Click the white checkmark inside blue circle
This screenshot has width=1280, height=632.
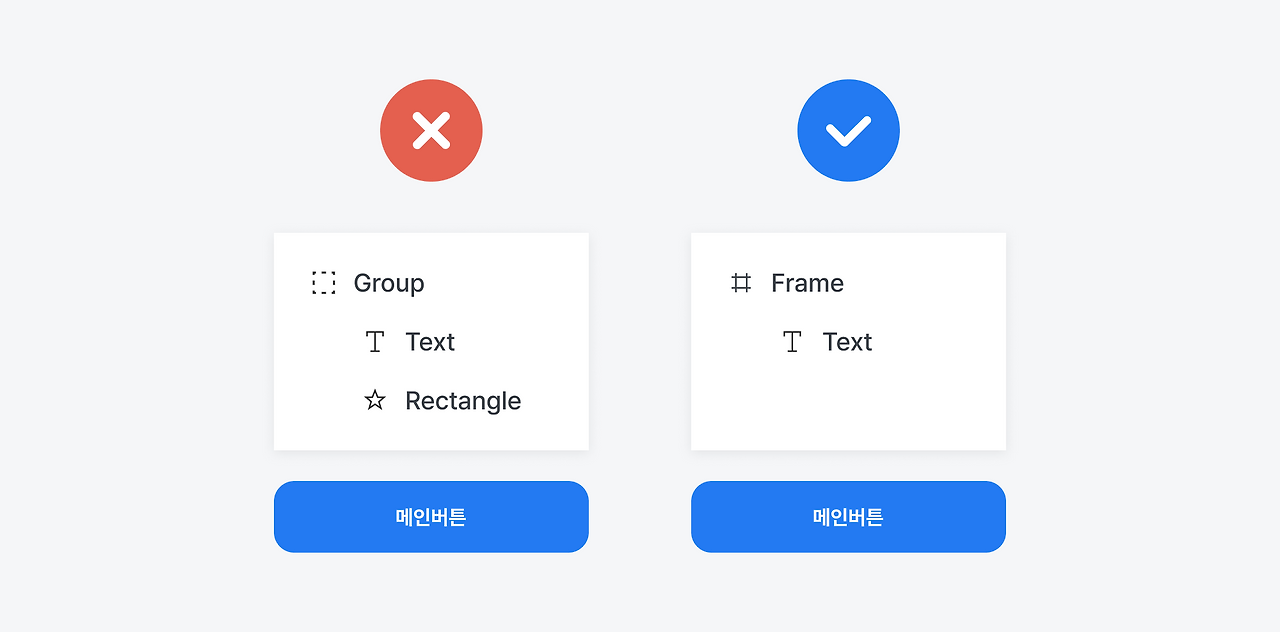pyautogui.click(x=848, y=131)
